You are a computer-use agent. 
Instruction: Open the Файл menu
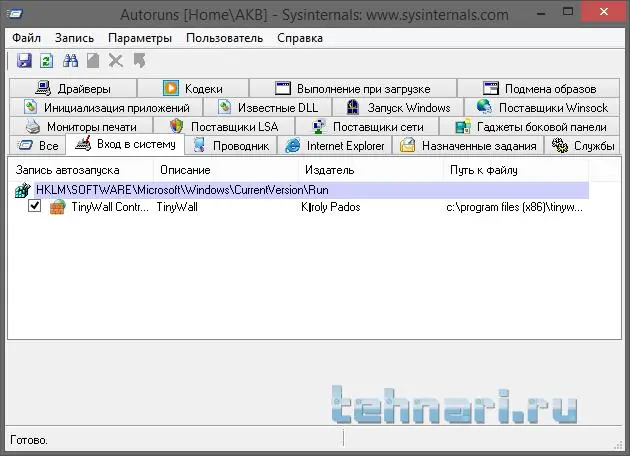tap(26, 38)
